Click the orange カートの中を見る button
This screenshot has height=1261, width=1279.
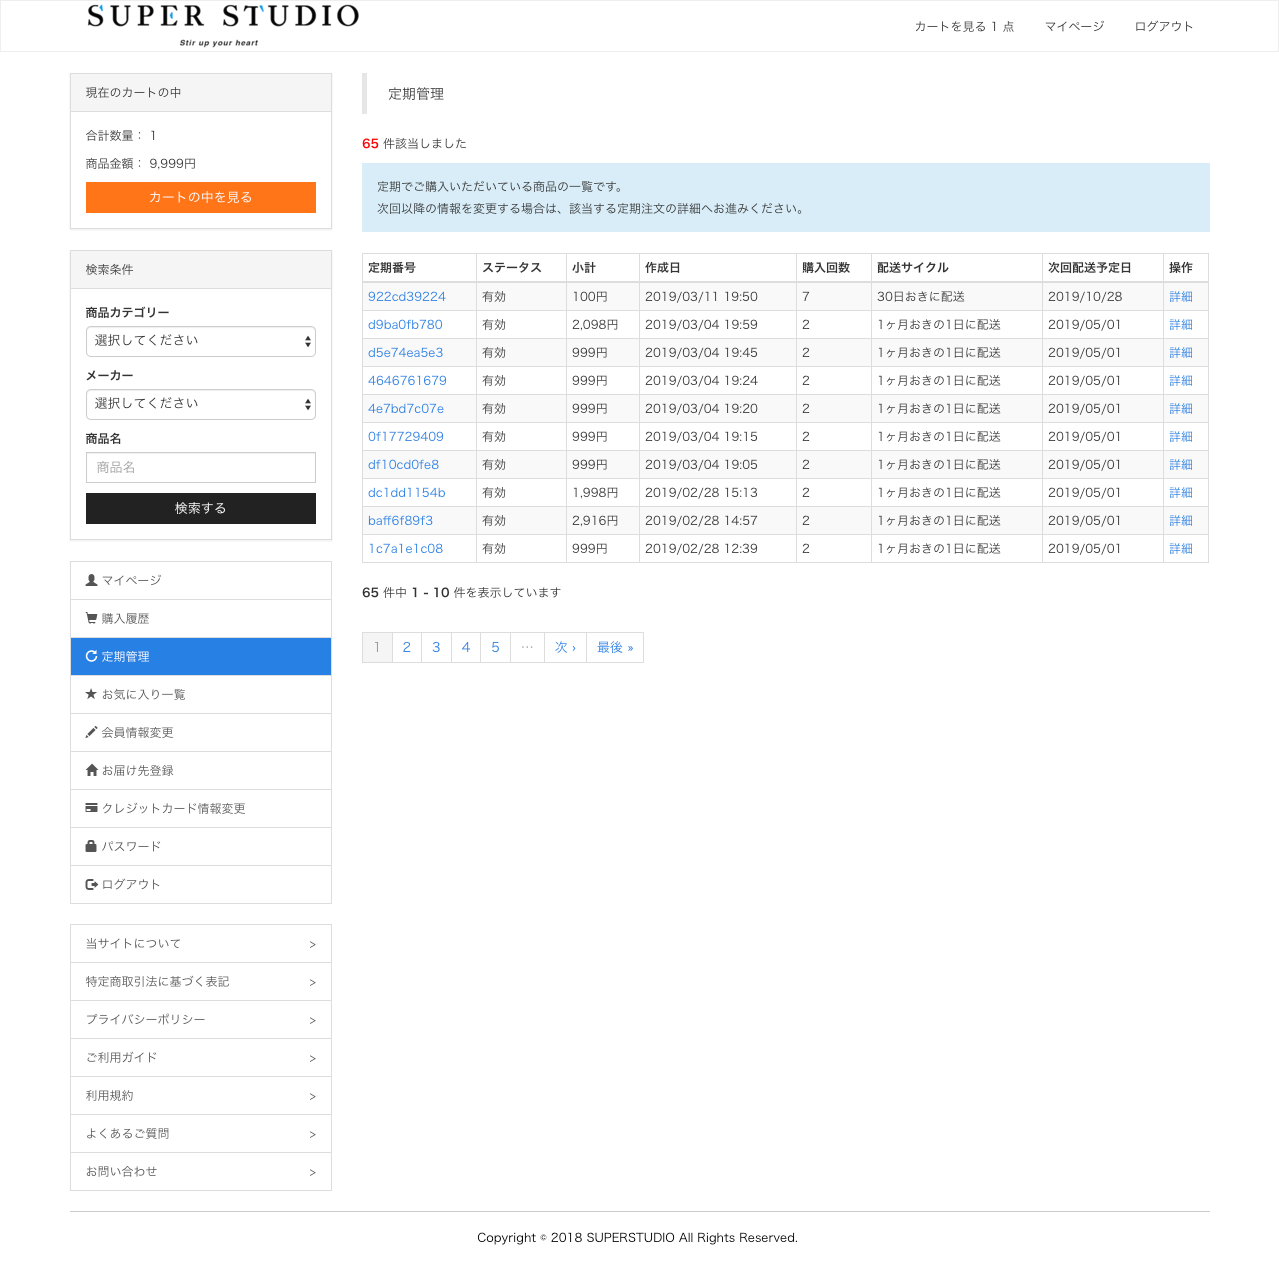(x=201, y=197)
